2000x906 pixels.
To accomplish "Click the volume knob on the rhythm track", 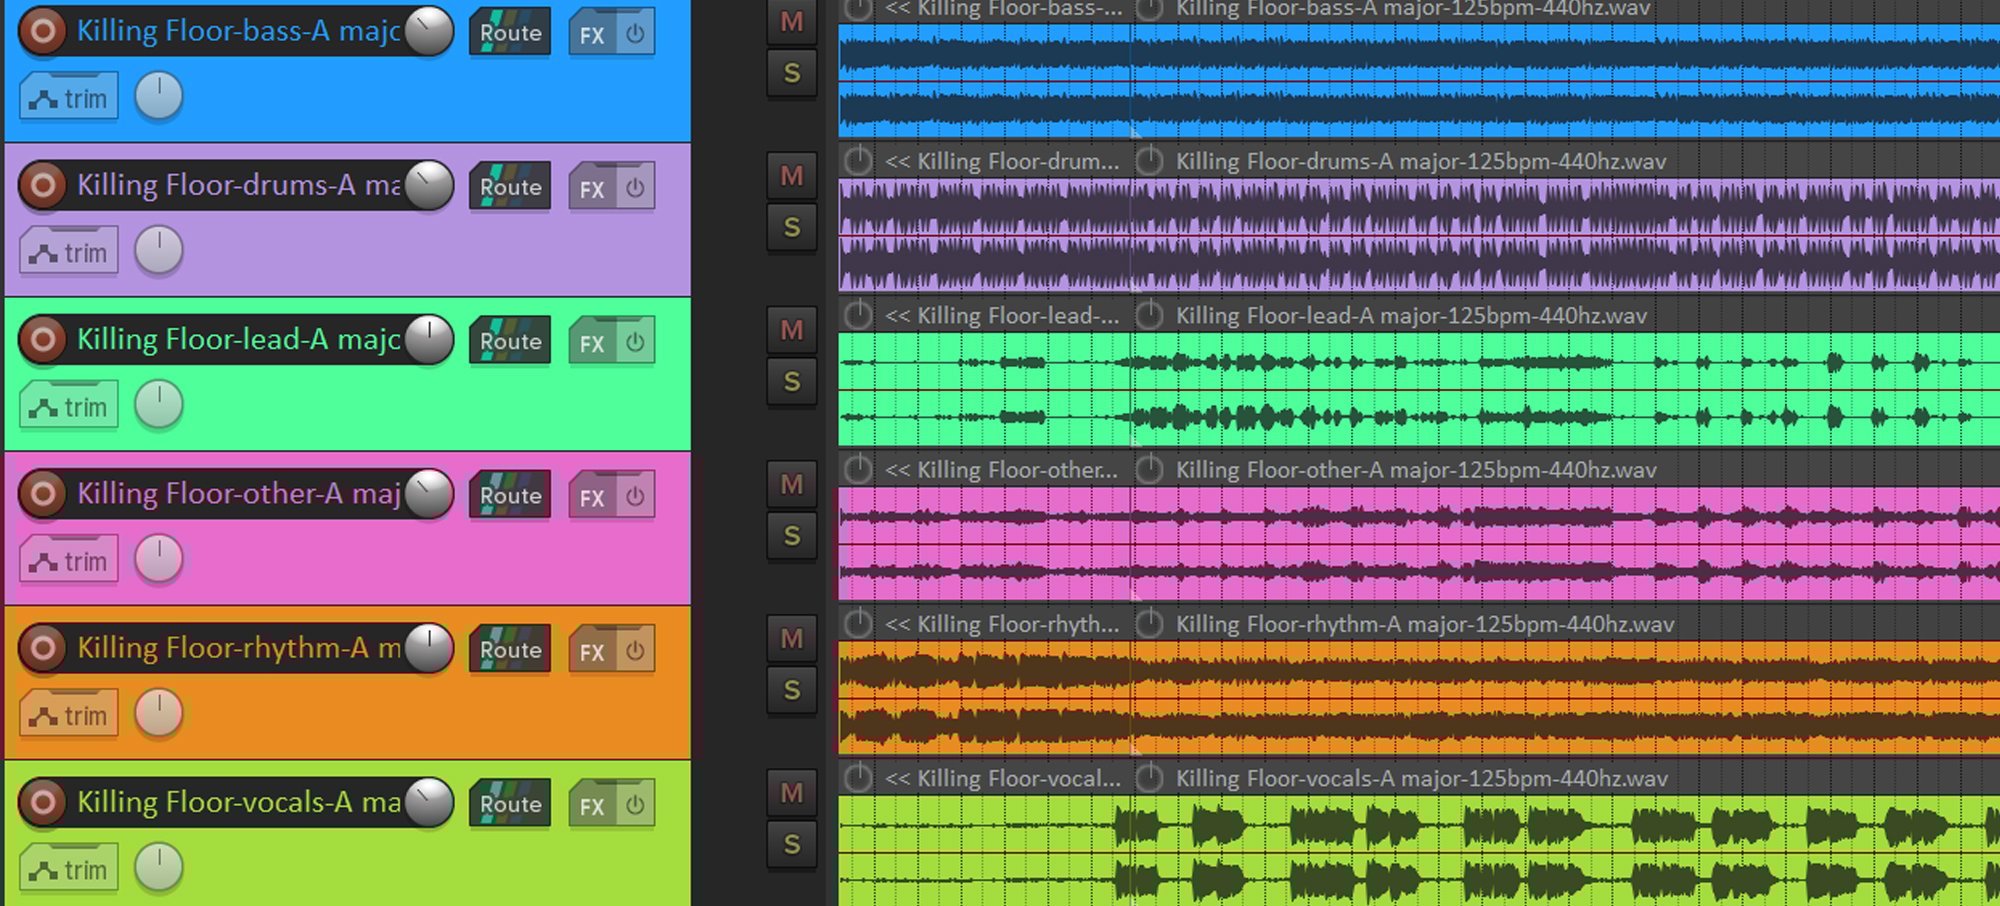I will (x=429, y=648).
